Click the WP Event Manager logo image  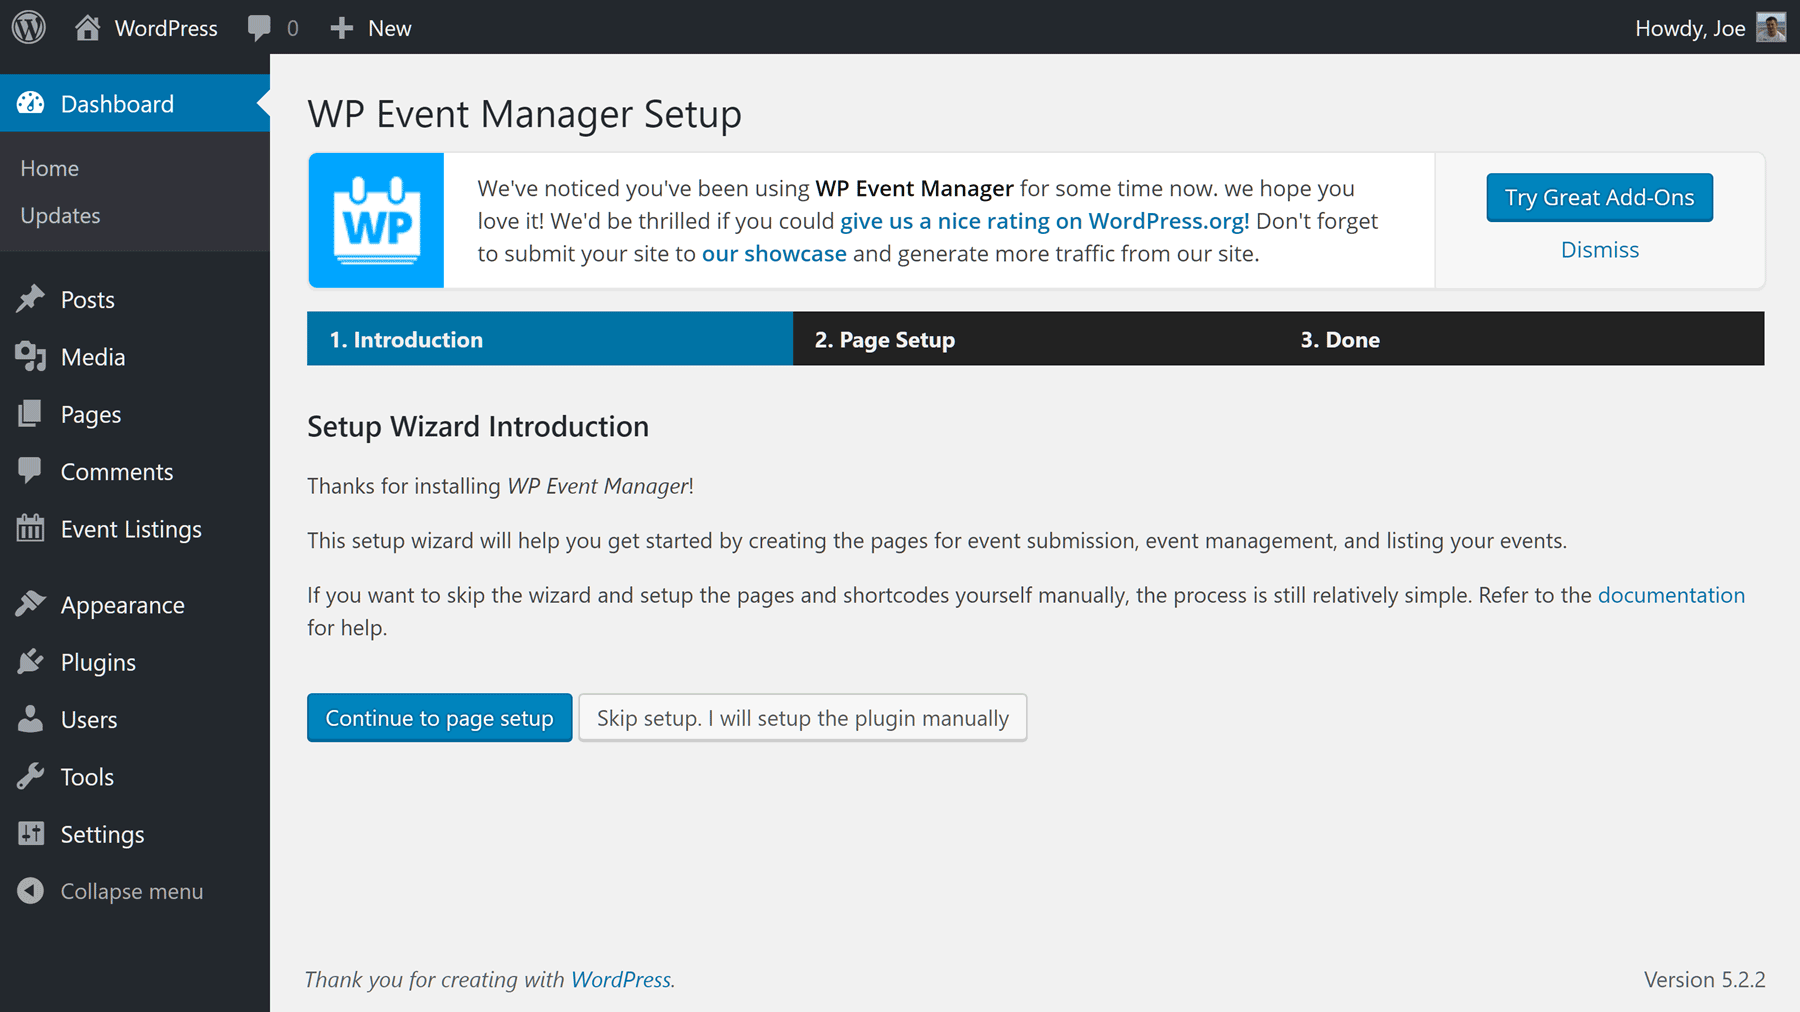(376, 220)
